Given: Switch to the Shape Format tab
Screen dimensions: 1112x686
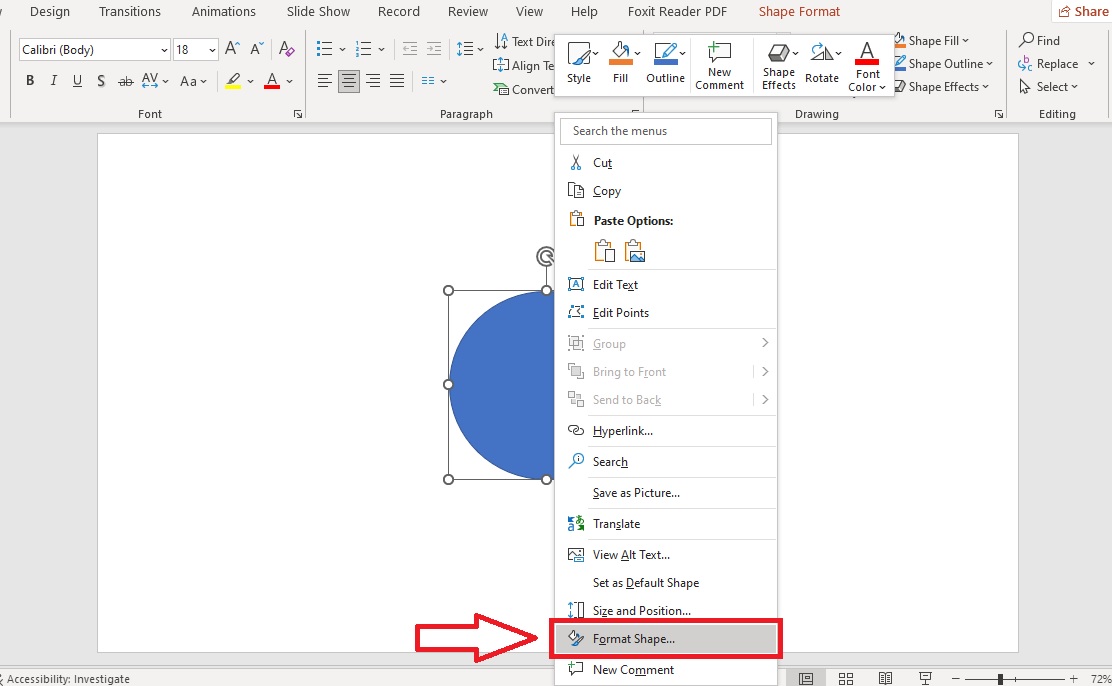Looking at the screenshot, I should tap(798, 12).
